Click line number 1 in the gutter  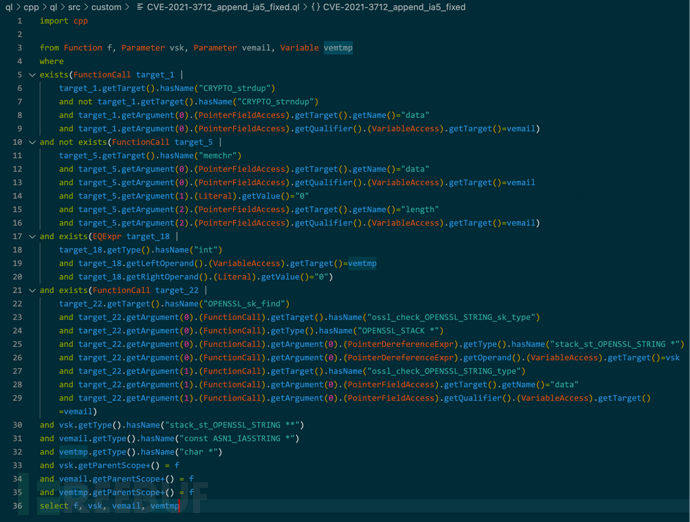pos(20,21)
